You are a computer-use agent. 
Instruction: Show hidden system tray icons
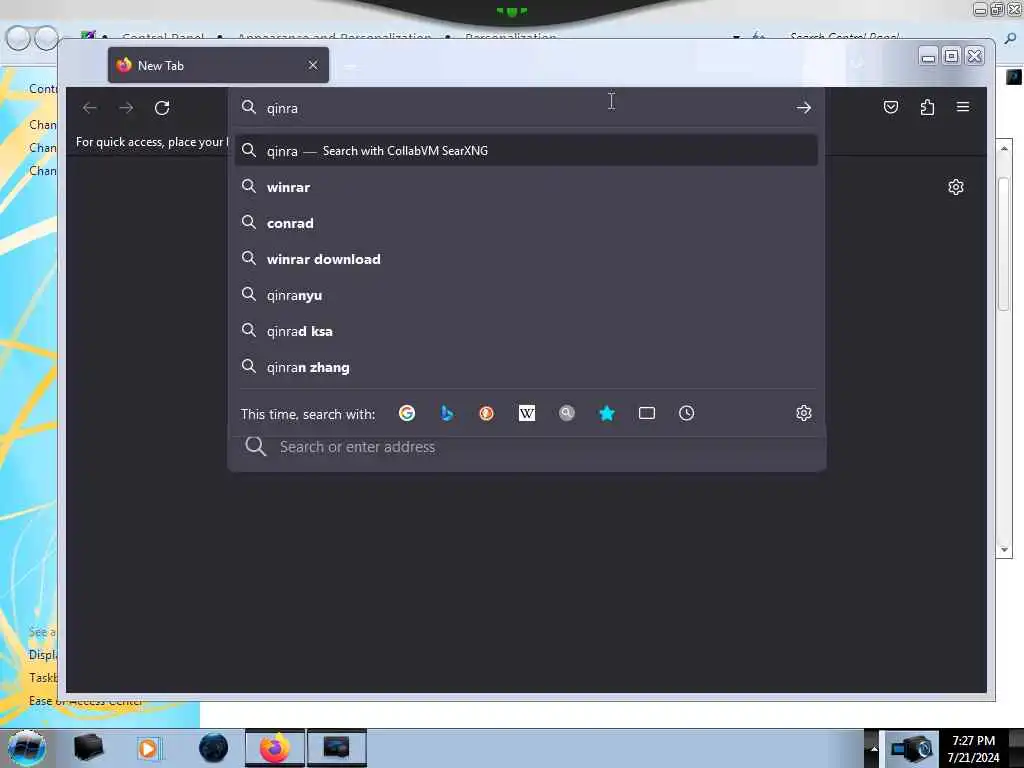click(x=873, y=749)
